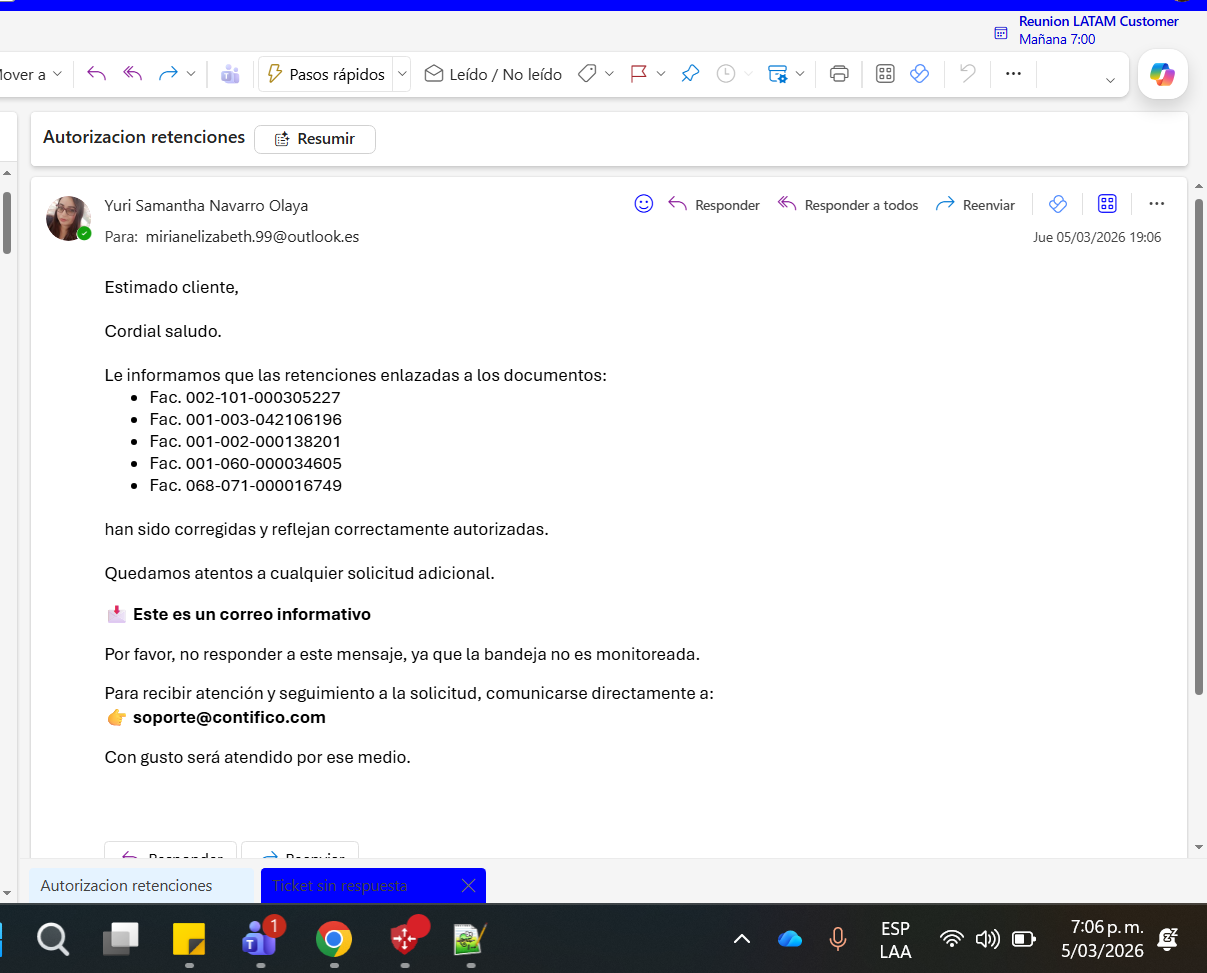Select the text Fac. 001-002-000138201
Screen dimensions: 1207x973
245,441
